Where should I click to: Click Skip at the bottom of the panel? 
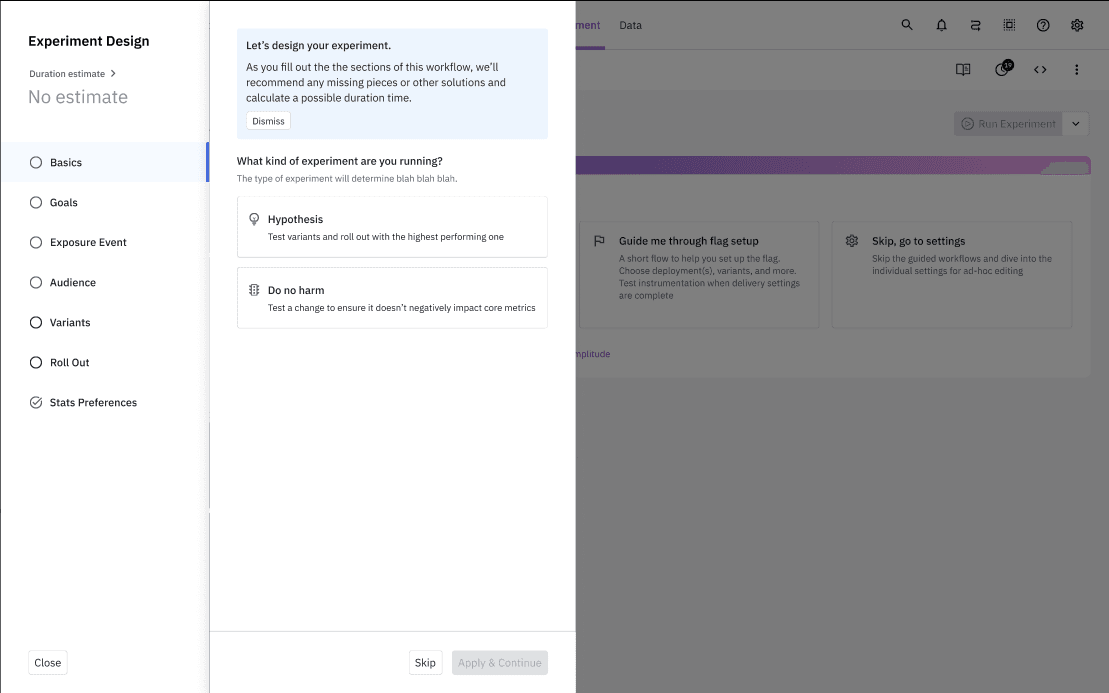(x=425, y=662)
